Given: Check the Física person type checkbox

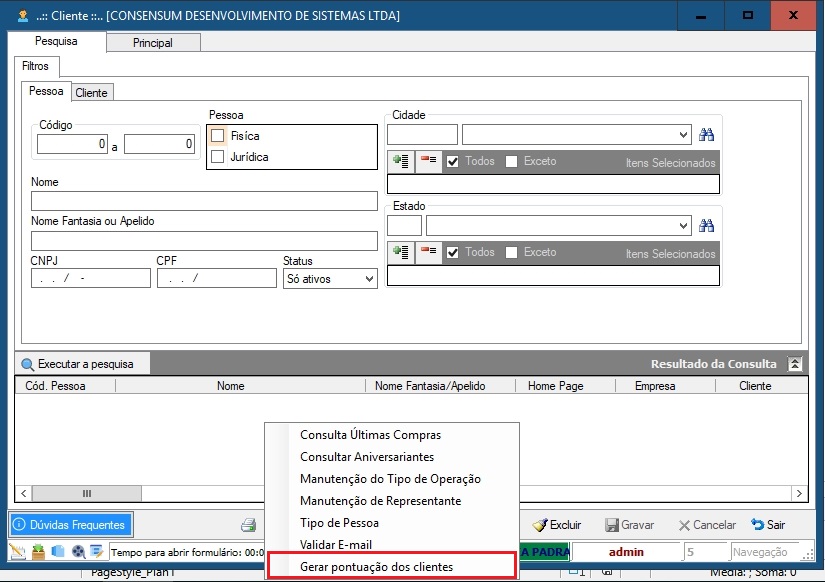Looking at the screenshot, I should click(x=218, y=136).
